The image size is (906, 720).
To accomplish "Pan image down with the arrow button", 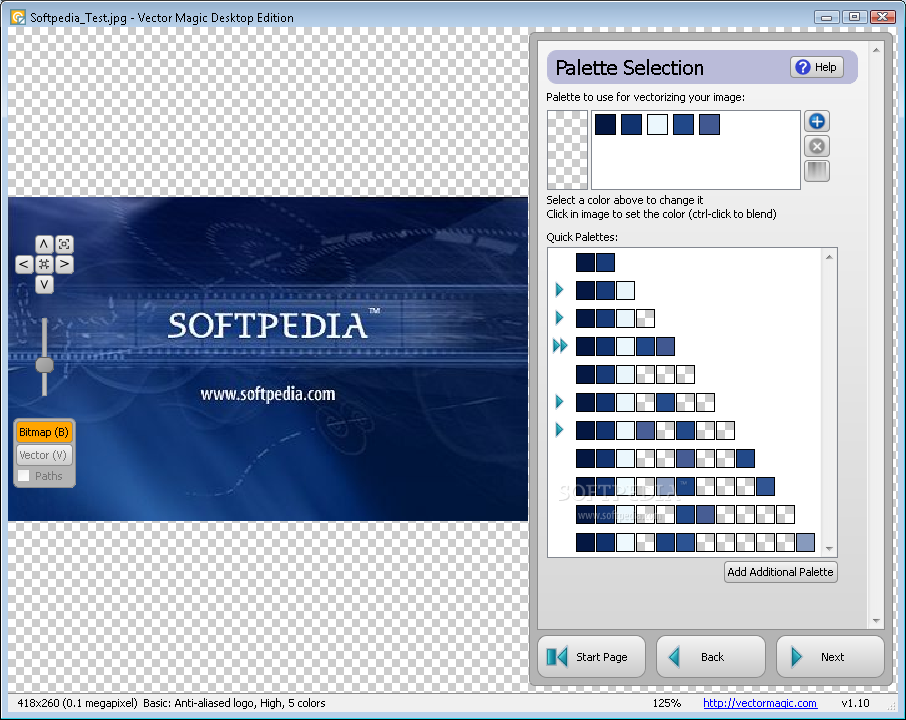I will pos(44,285).
